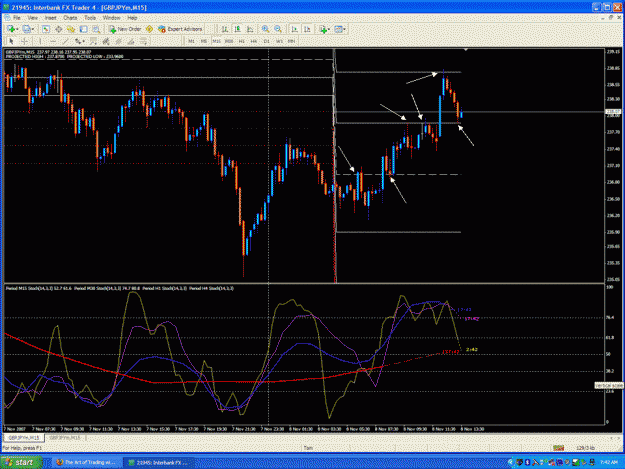Select the arrow cursor tool
The height and width of the screenshot is (469, 625).
click(11, 41)
